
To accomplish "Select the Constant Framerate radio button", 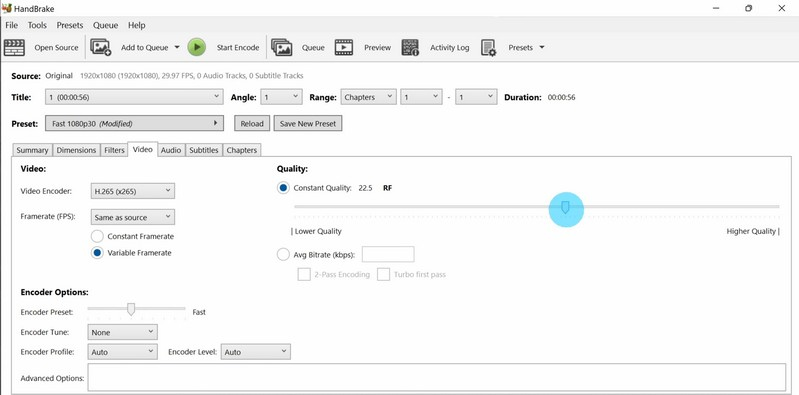I will click(x=97, y=236).
